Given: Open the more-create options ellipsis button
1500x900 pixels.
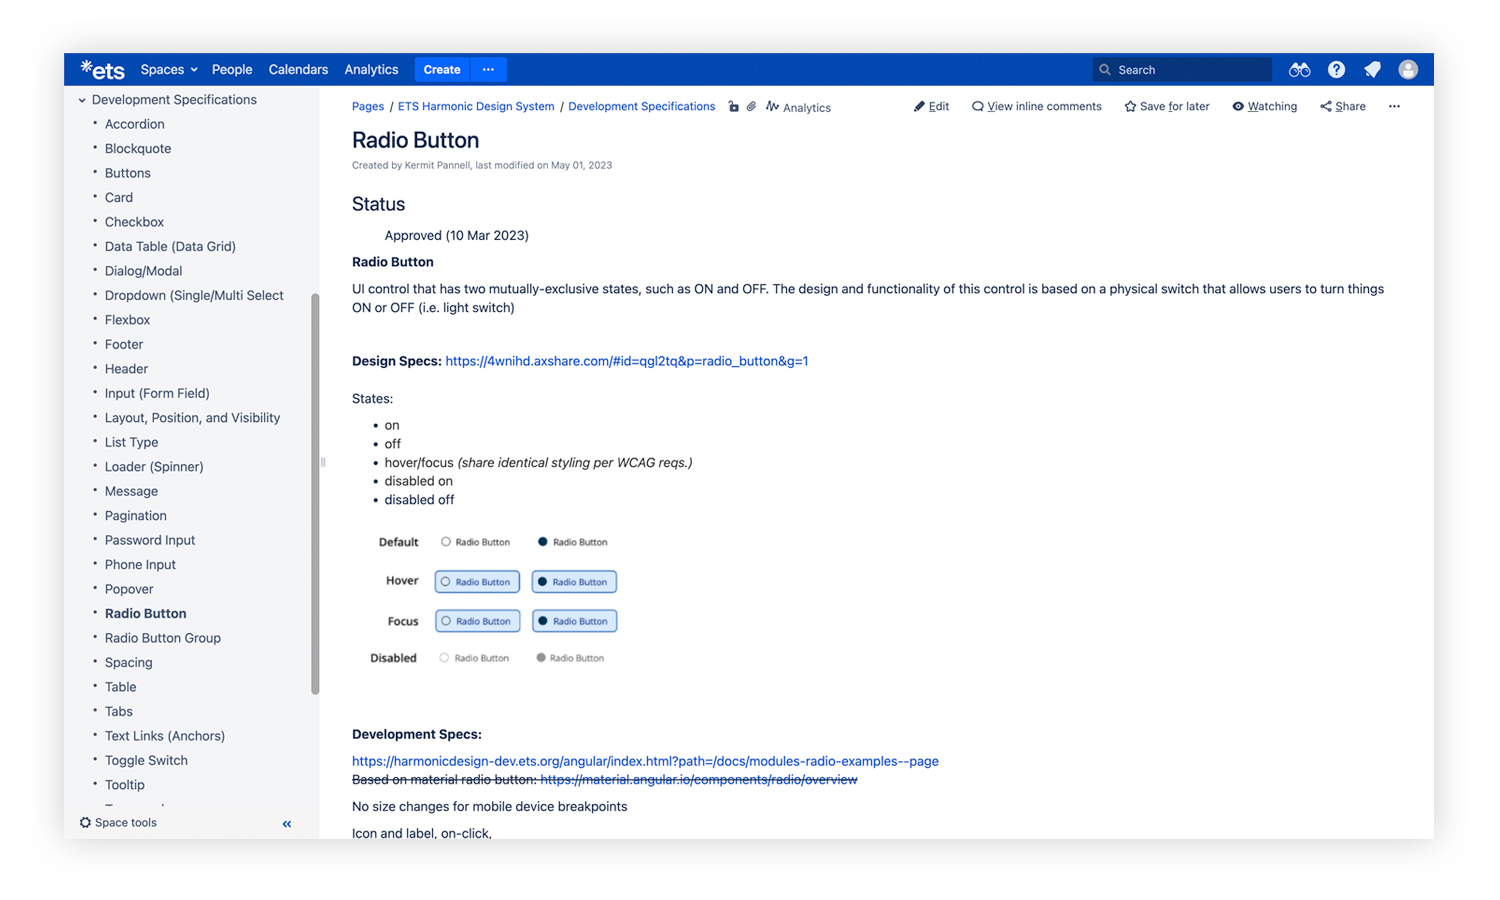Looking at the screenshot, I should [488, 69].
